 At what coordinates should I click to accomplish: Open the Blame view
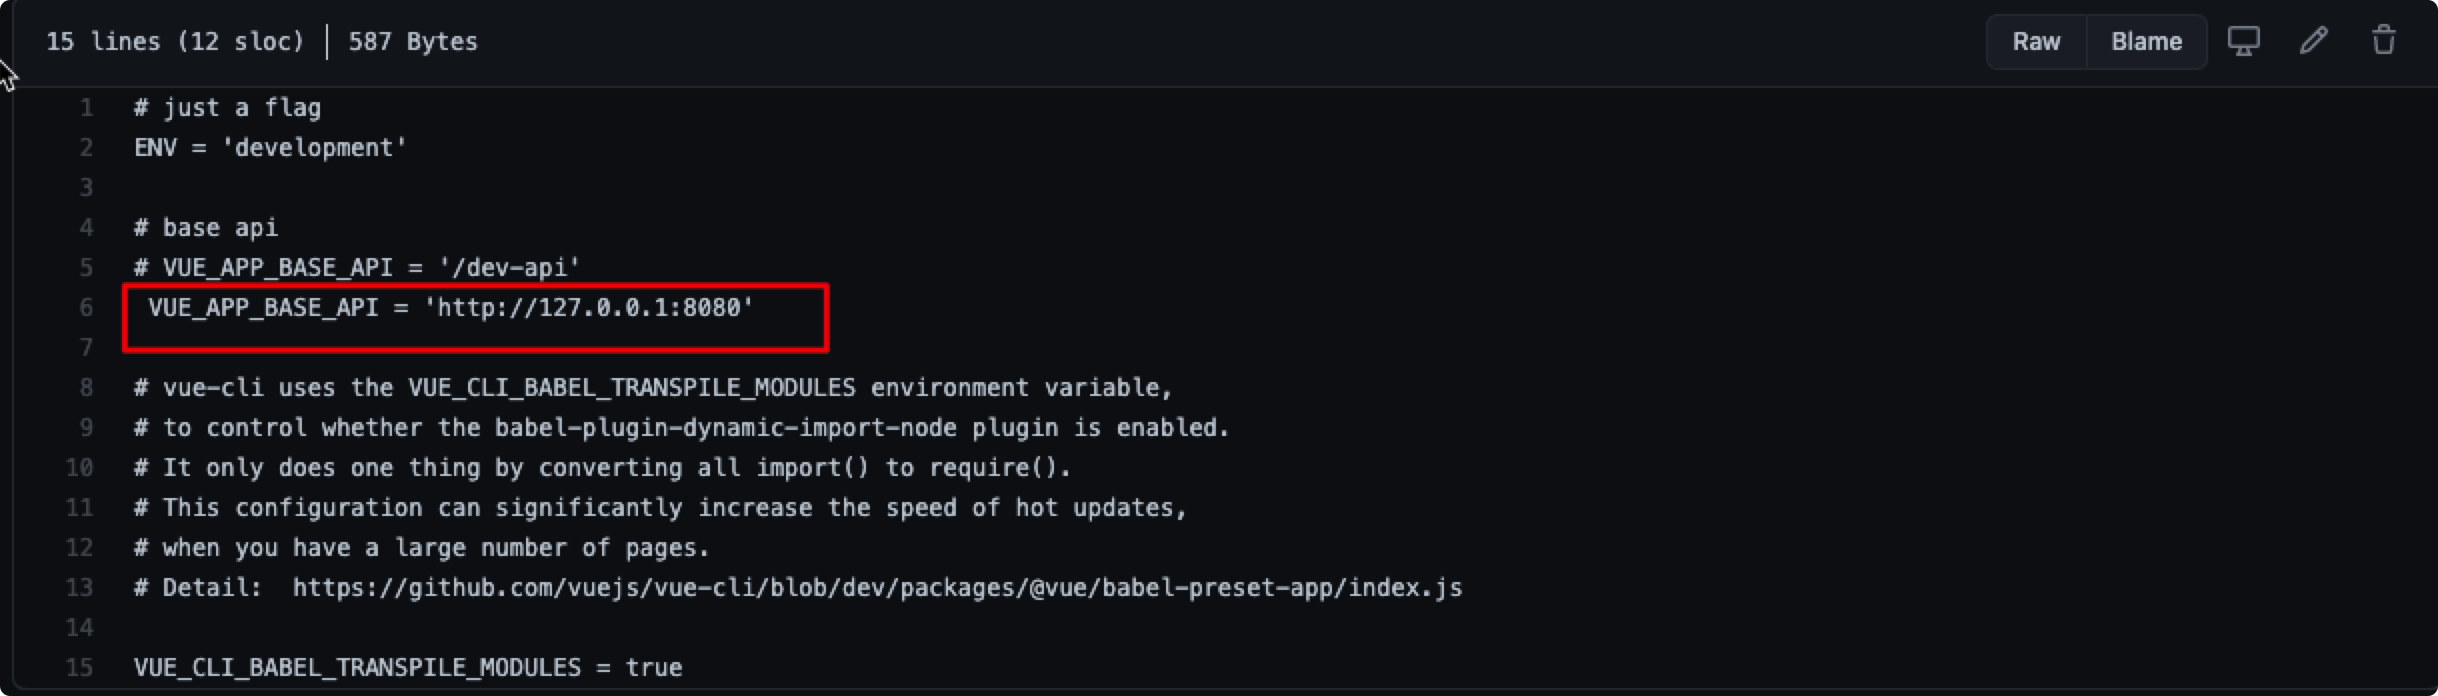(x=2146, y=42)
